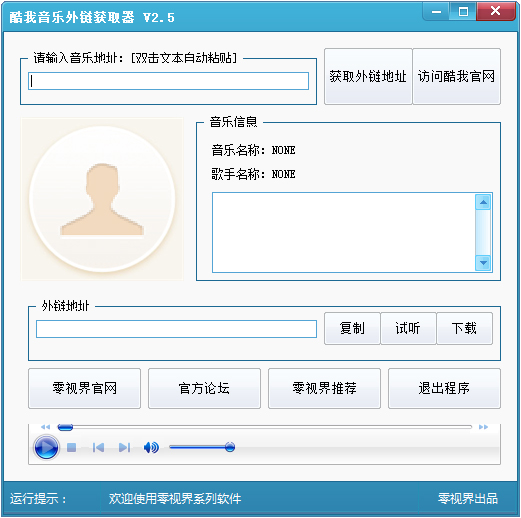This screenshot has width=521, height=518.
Task: Click the fast-forward double-arrow icon
Action: 483,427
